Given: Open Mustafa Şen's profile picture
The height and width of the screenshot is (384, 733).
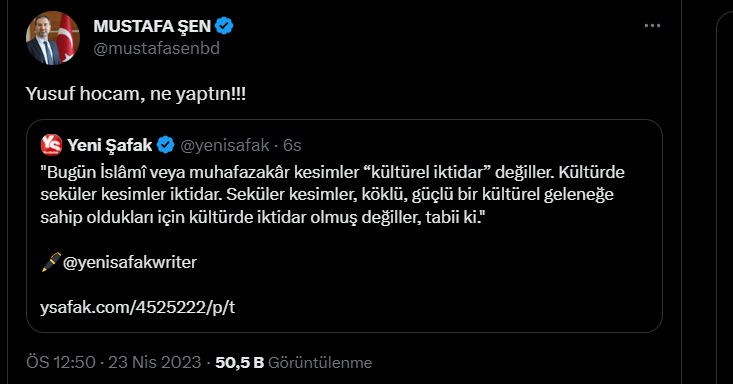Looking at the screenshot, I should 52,38.
